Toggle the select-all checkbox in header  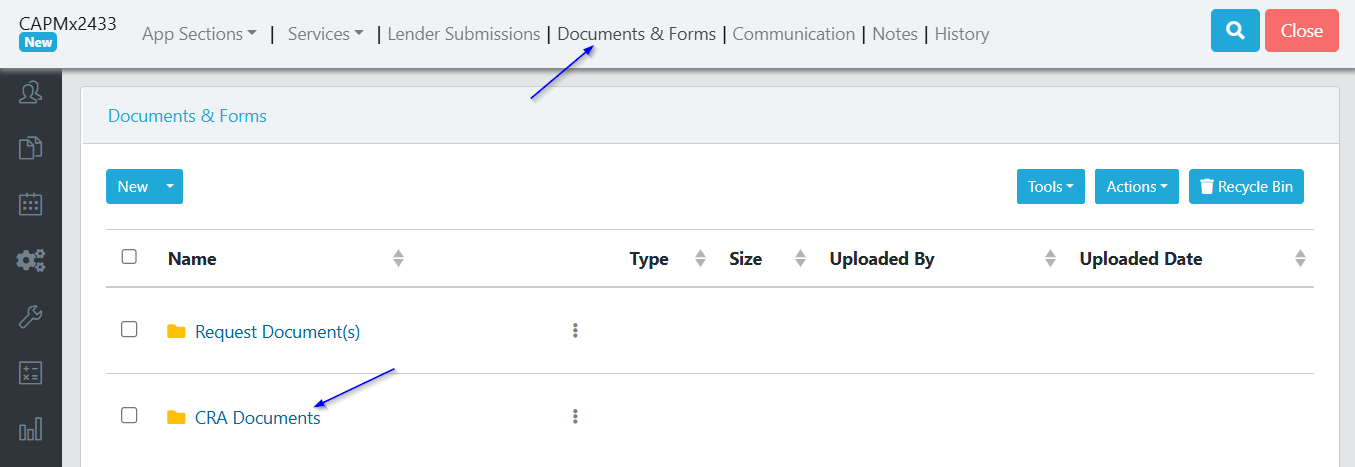[x=129, y=257]
